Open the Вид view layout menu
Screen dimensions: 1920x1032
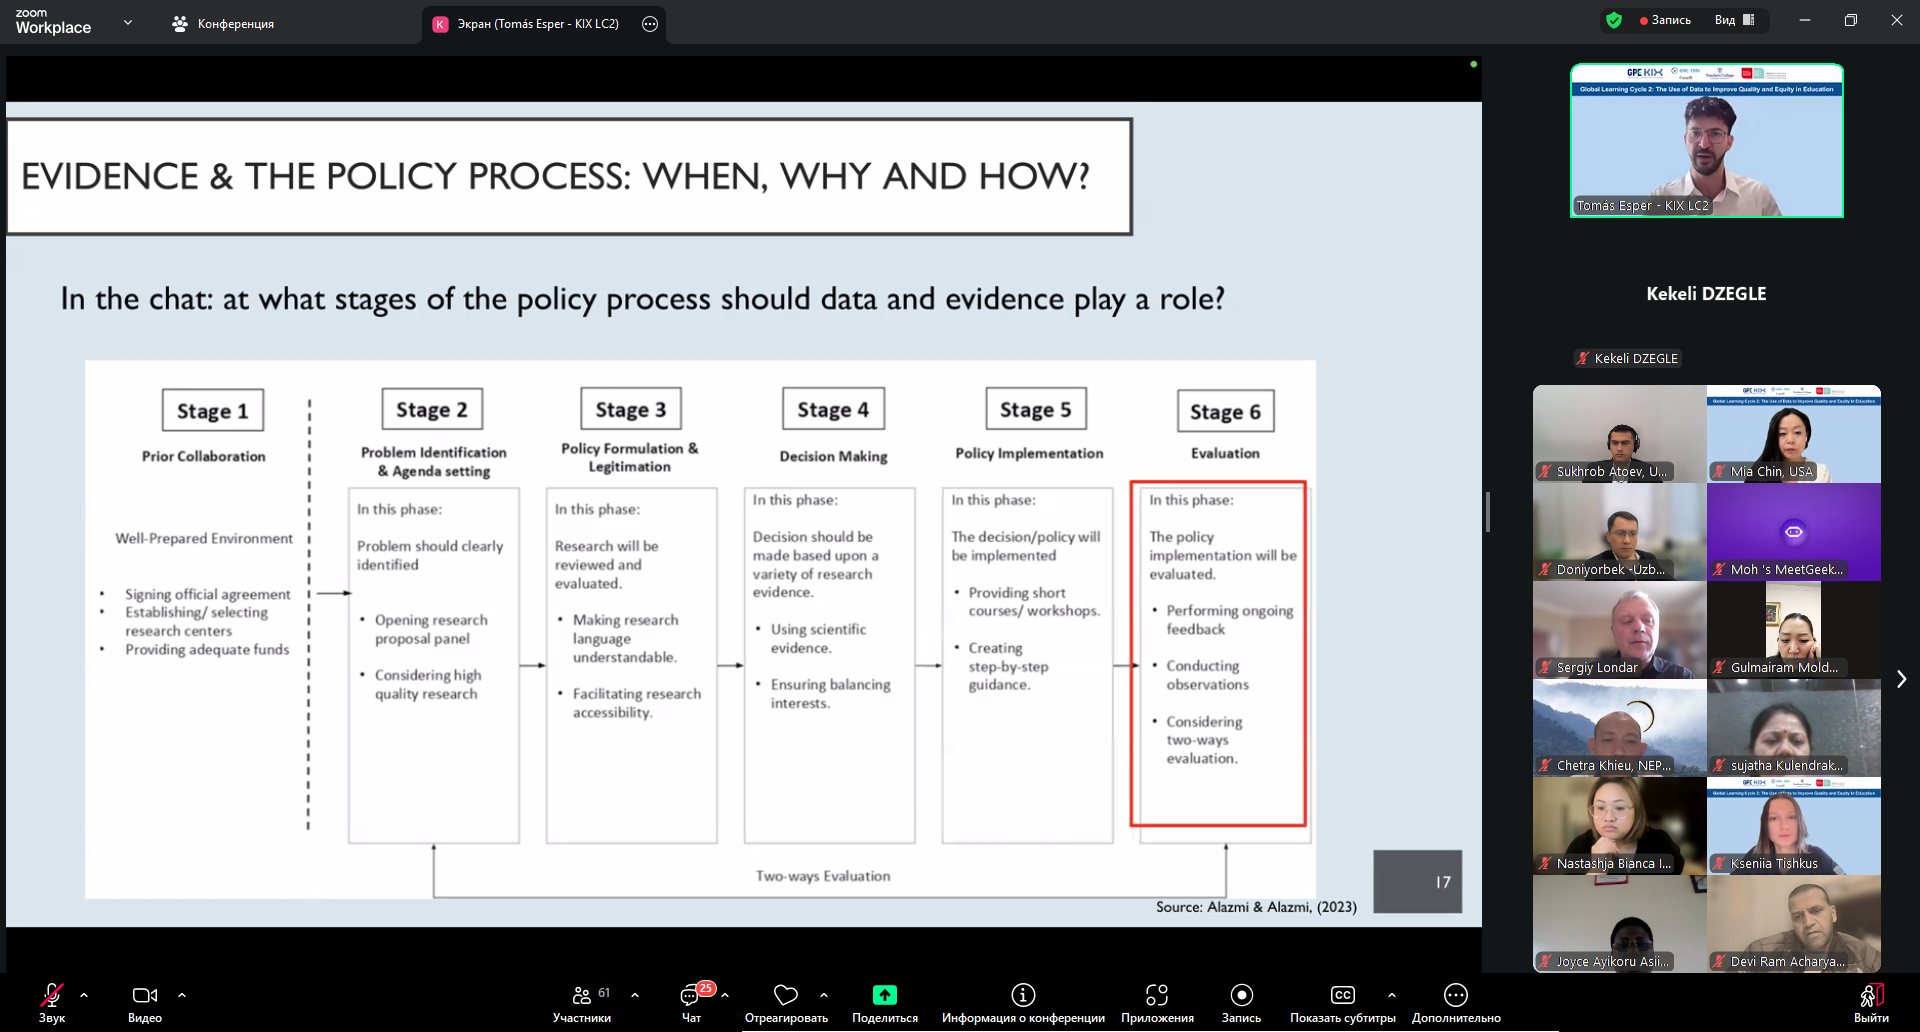(x=1734, y=20)
